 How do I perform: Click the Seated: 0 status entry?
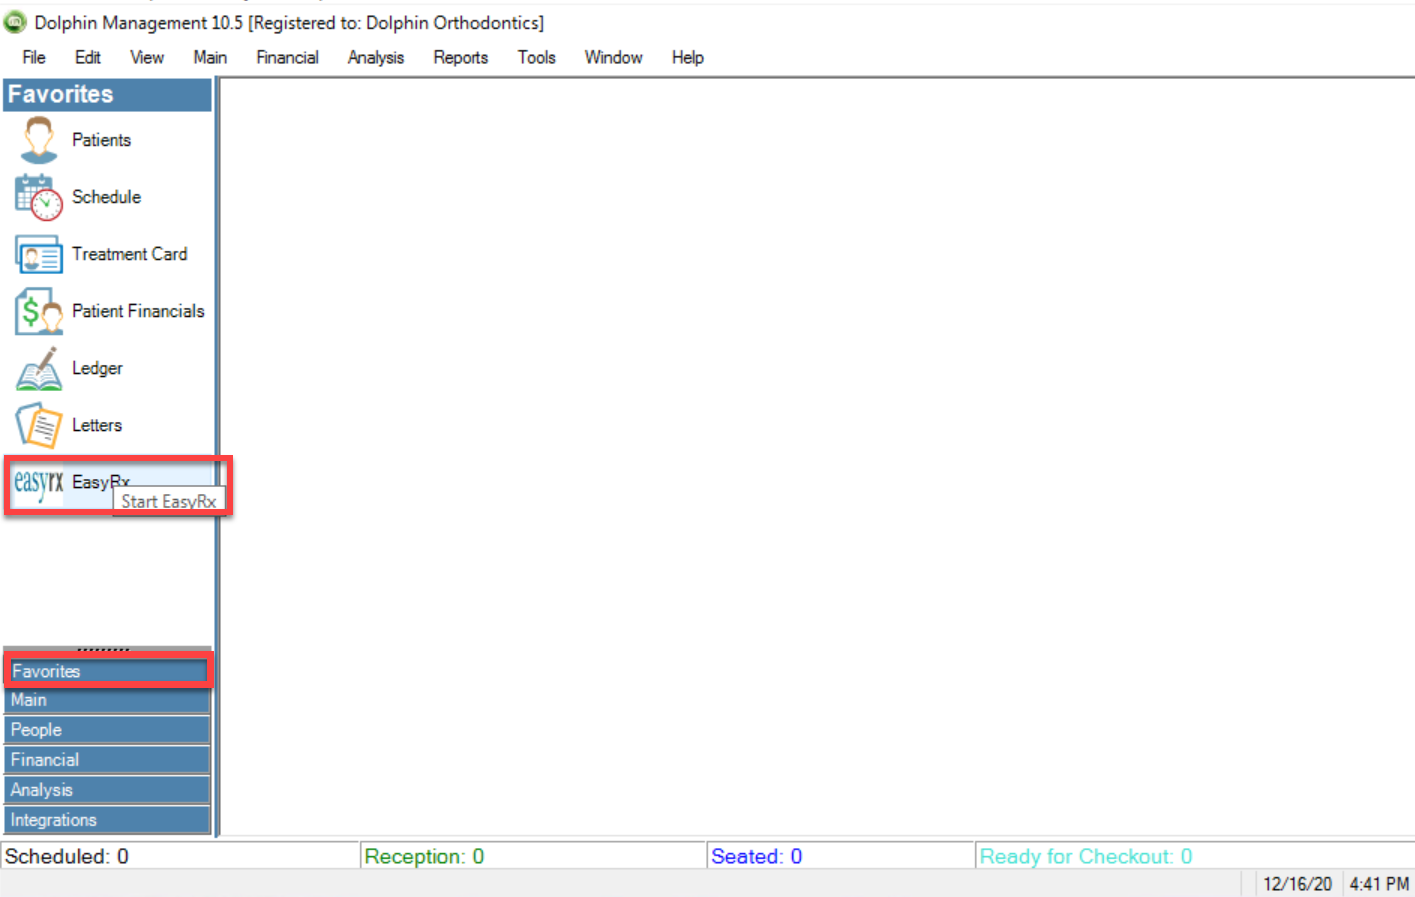point(756,856)
